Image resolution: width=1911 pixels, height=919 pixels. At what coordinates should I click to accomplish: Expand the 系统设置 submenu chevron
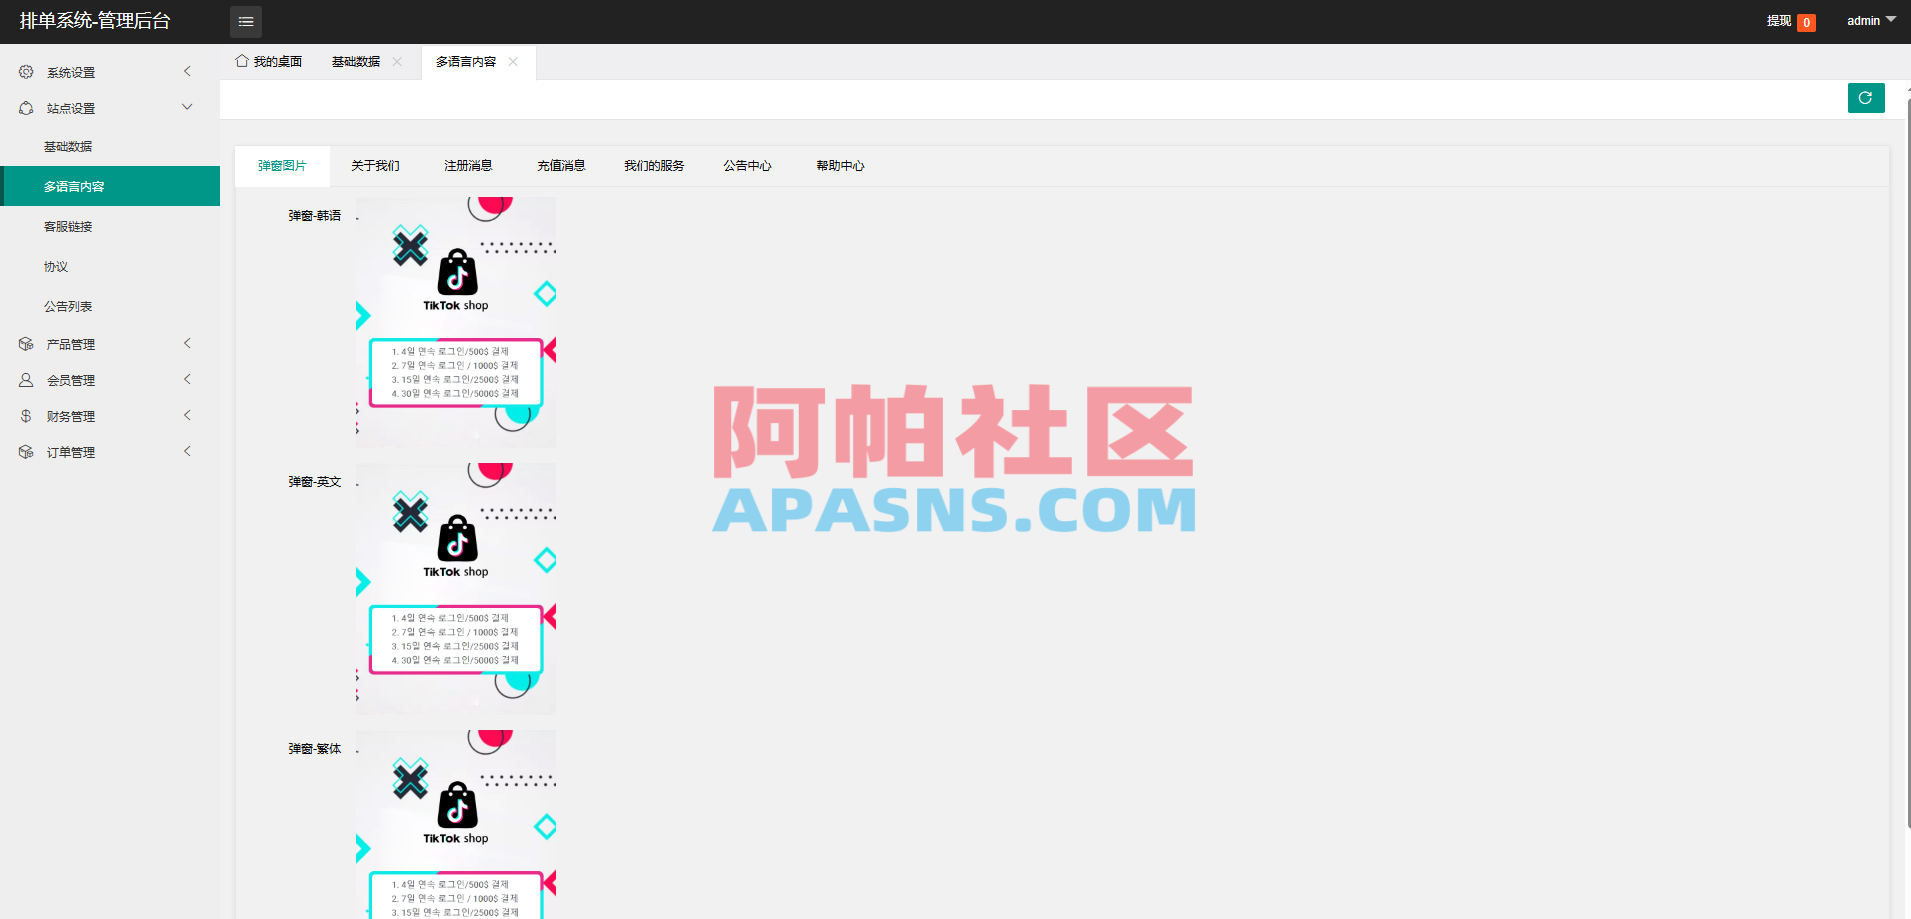click(x=187, y=71)
